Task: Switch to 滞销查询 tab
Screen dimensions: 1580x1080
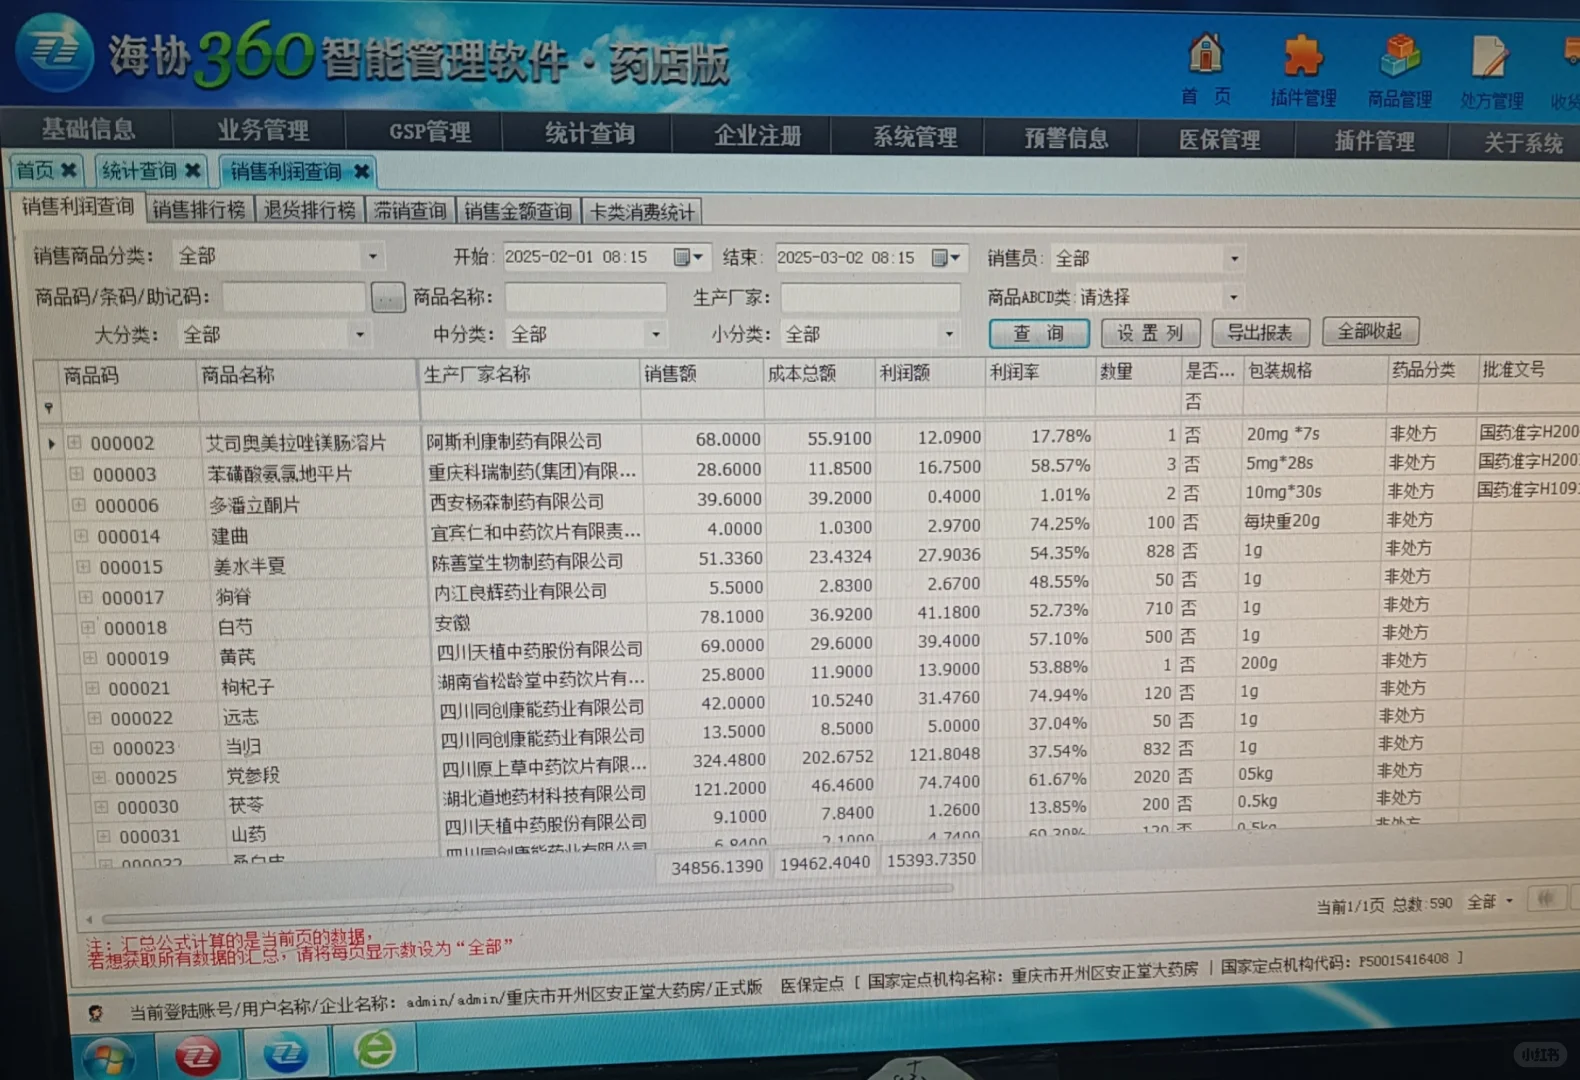Action: 410,211
